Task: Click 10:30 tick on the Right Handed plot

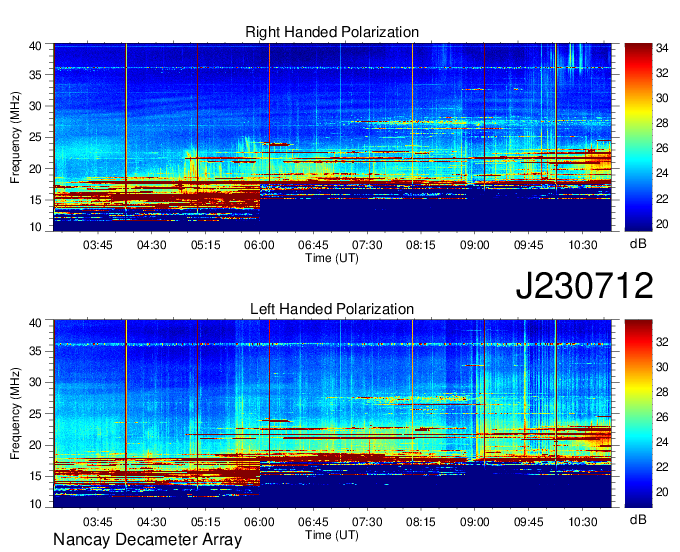Action: coord(582,245)
